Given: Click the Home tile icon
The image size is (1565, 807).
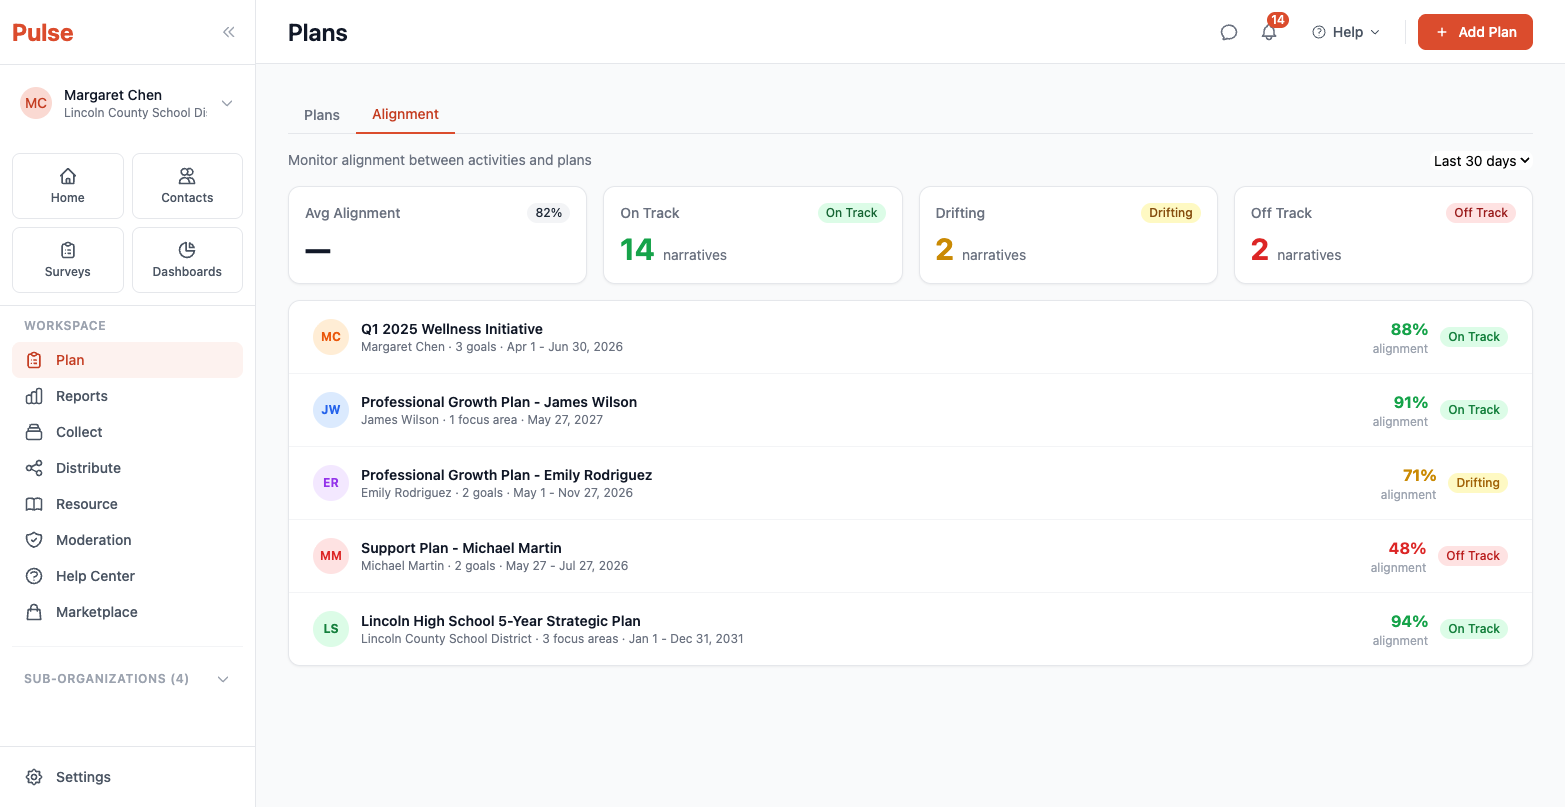Looking at the screenshot, I should [68, 176].
